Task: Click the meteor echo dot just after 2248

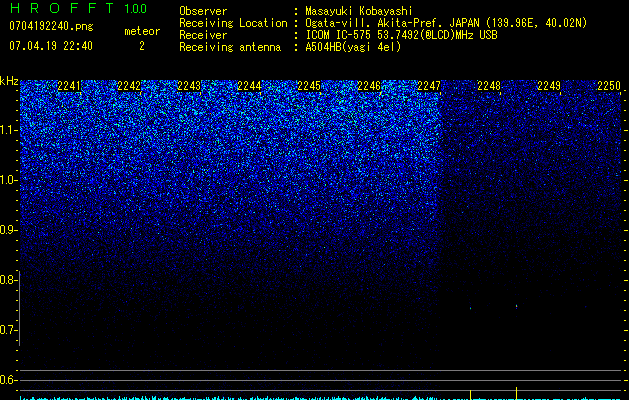Action: [471, 308]
